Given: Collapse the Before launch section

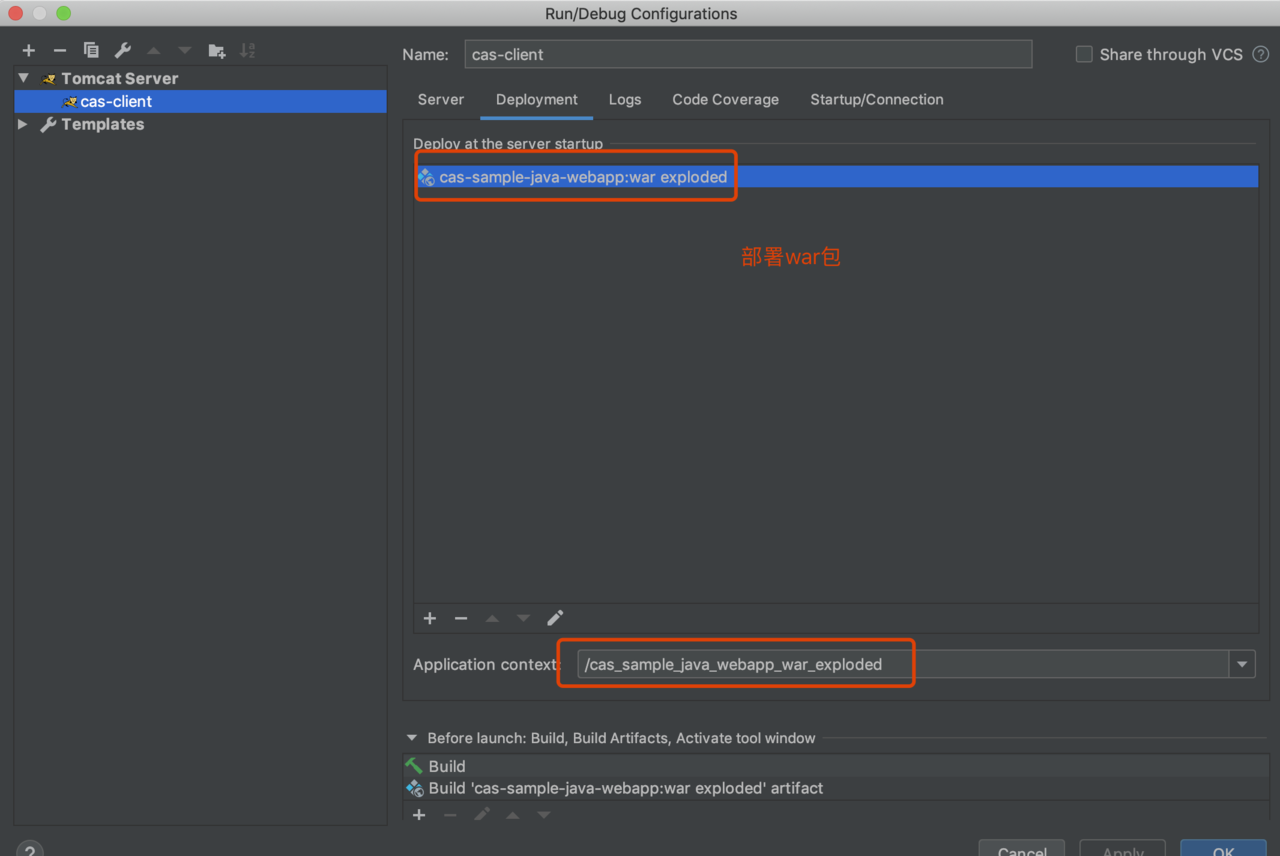Looking at the screenshot, I should click(412, 738).
